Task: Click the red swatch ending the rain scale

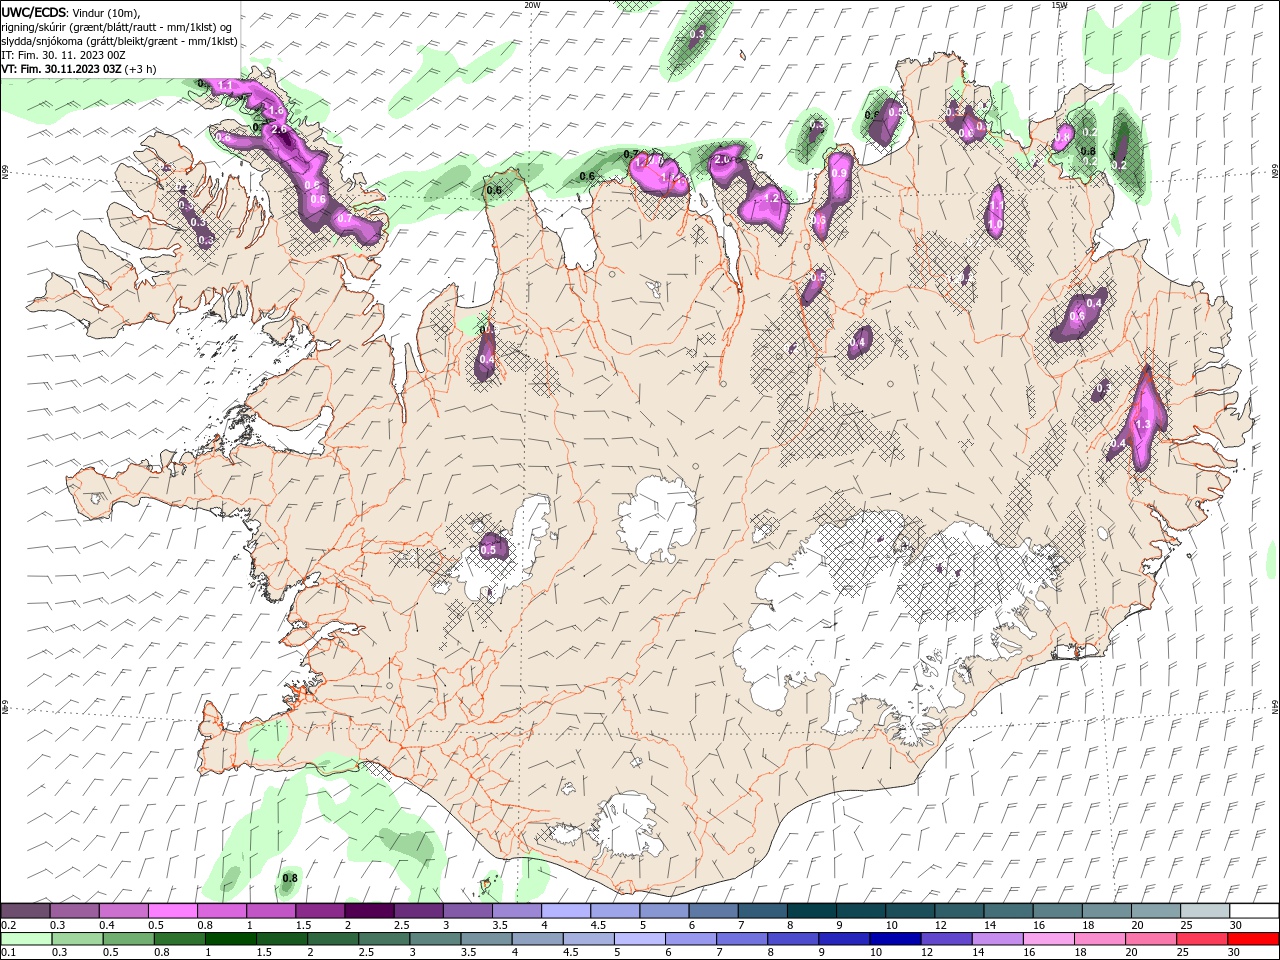Action: [x=1253, y=939]
